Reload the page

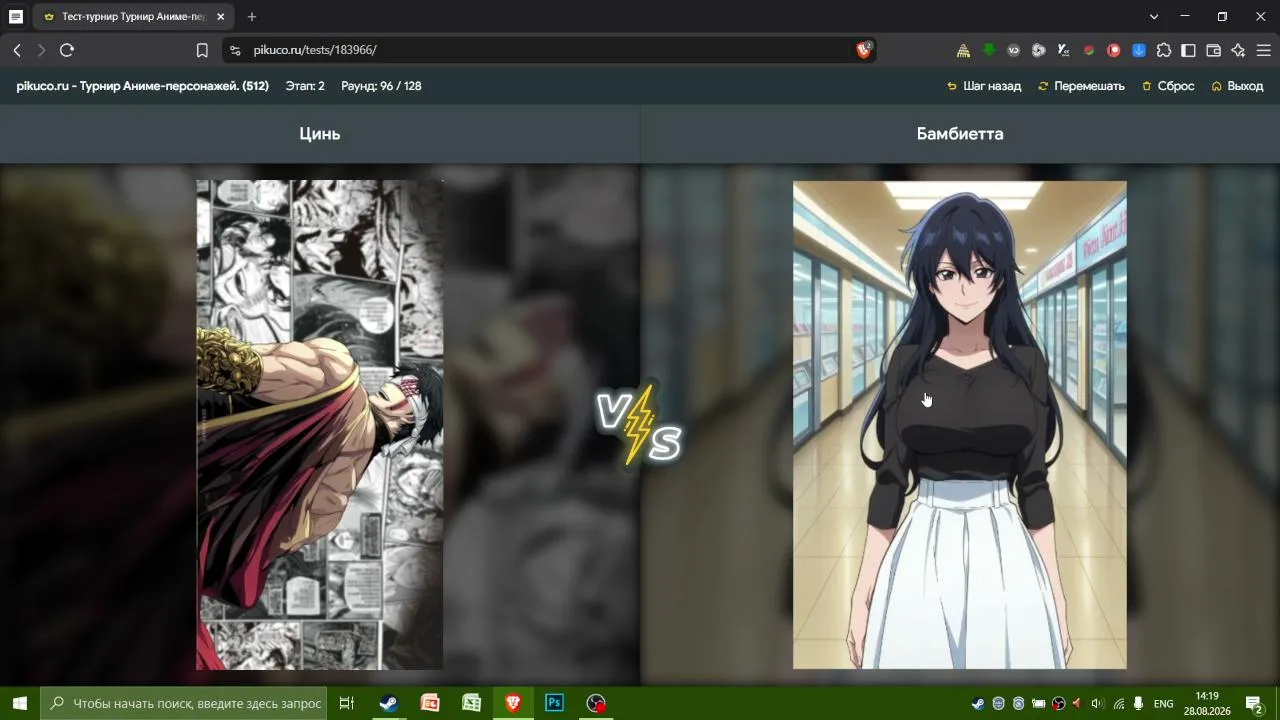pyautogui.click(x=67, y=50)
